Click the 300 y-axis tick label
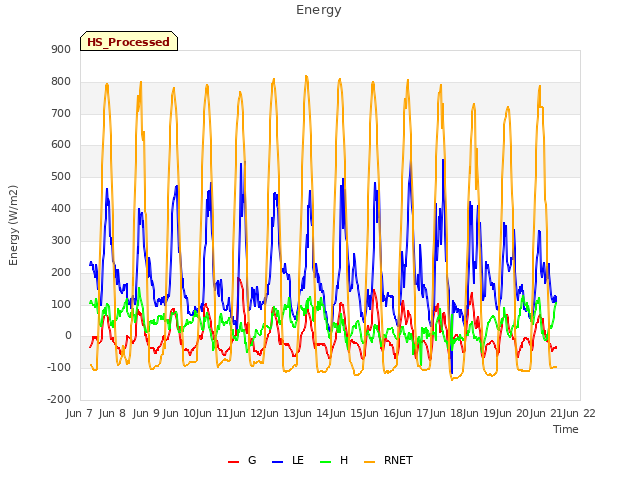 point(61,240)
